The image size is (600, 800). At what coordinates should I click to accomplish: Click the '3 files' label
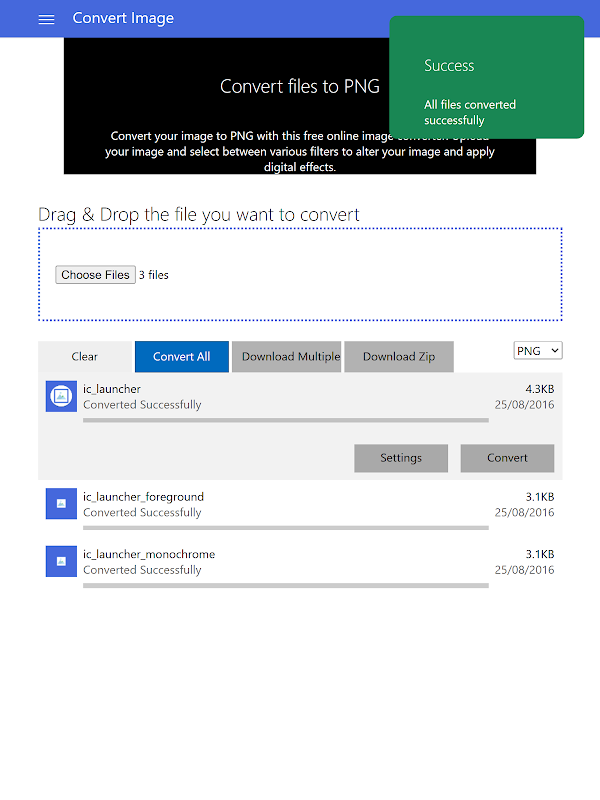click(x=154, y=275)
